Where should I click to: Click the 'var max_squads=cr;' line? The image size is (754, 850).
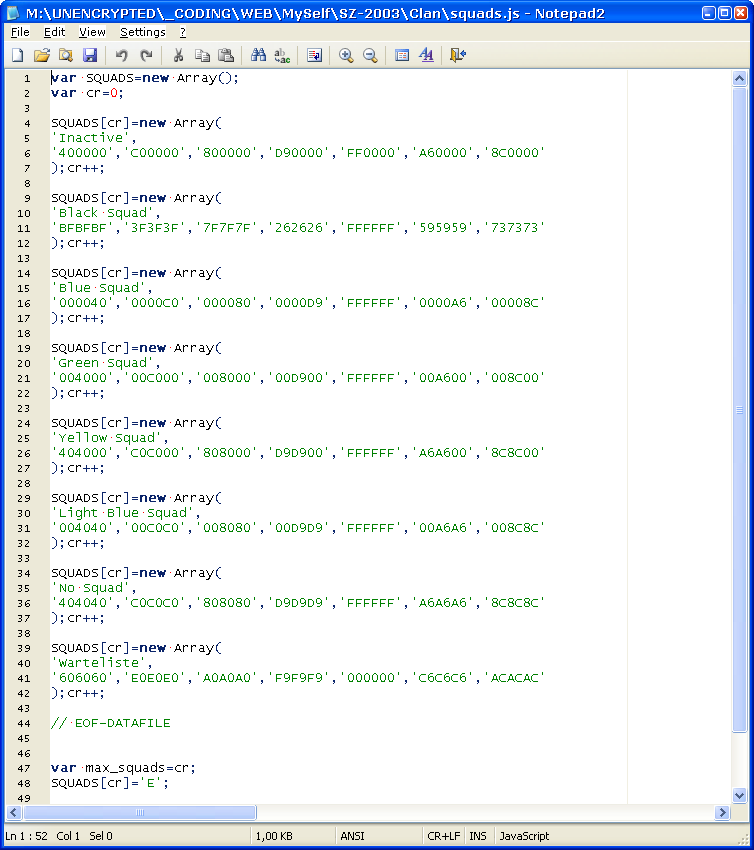point(123,768)
